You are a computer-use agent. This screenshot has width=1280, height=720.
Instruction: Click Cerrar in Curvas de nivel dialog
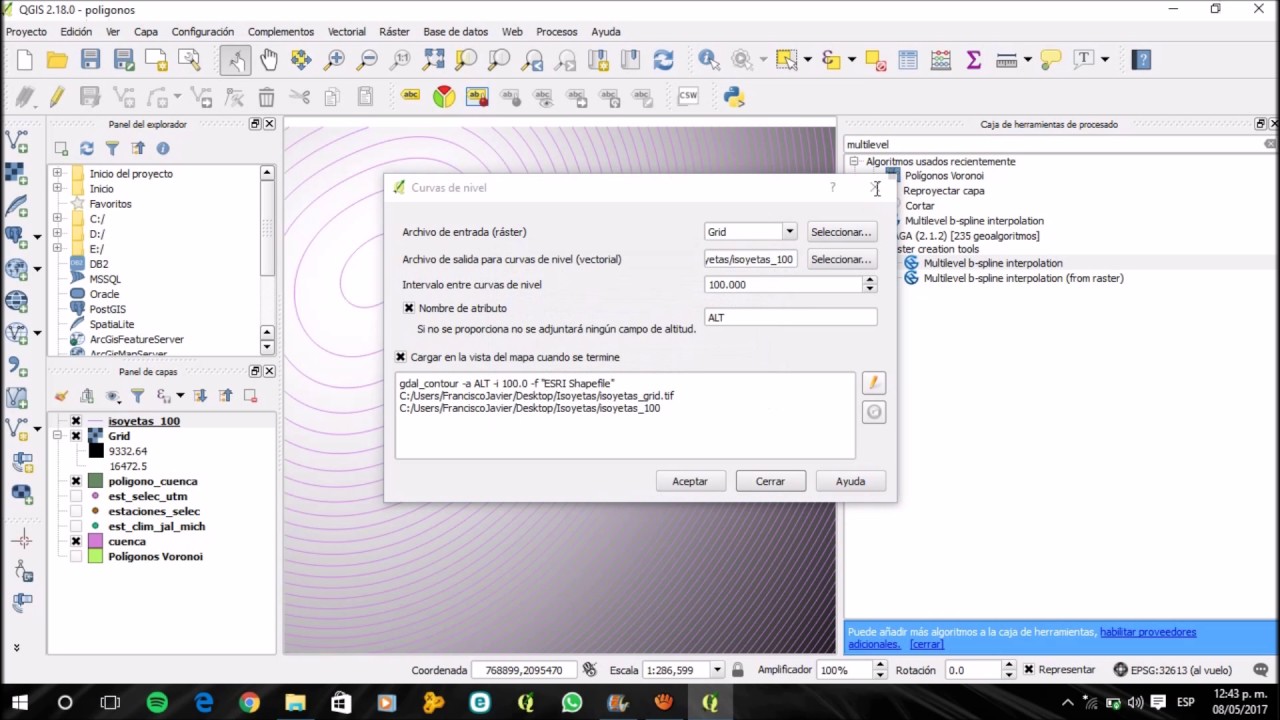tap(770, 481)
